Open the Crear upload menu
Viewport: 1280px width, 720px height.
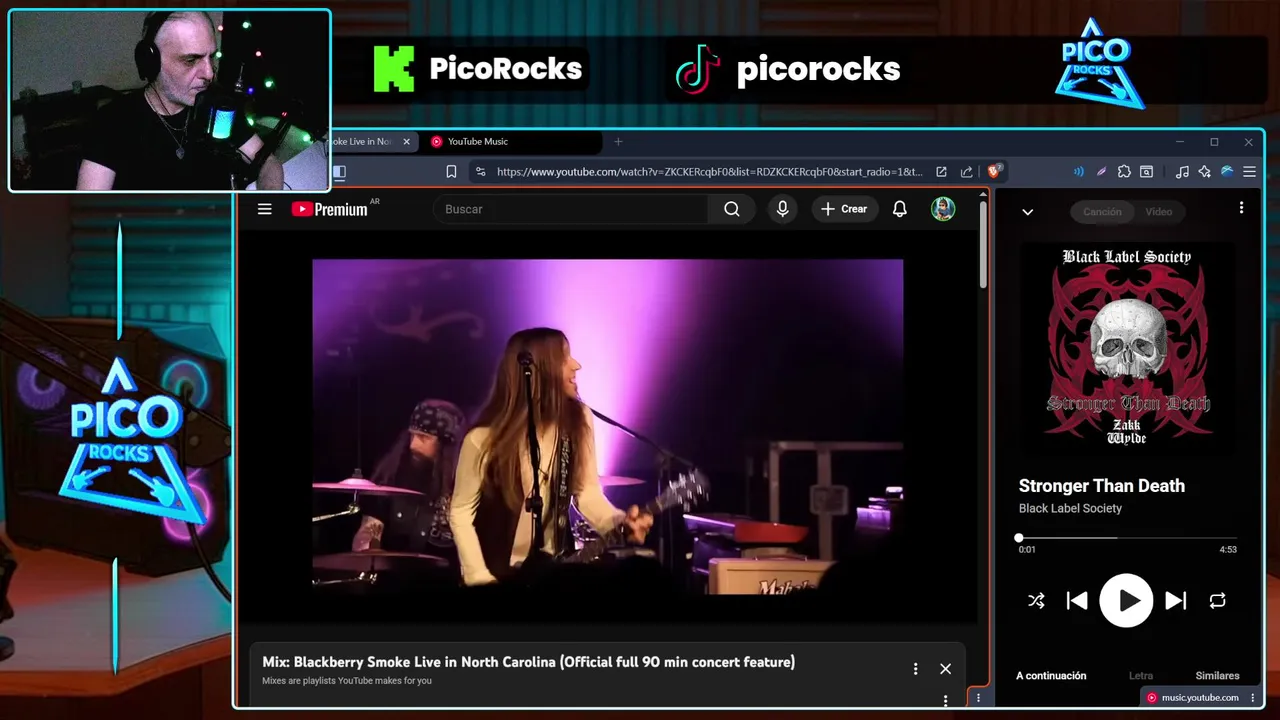point(845,209)
